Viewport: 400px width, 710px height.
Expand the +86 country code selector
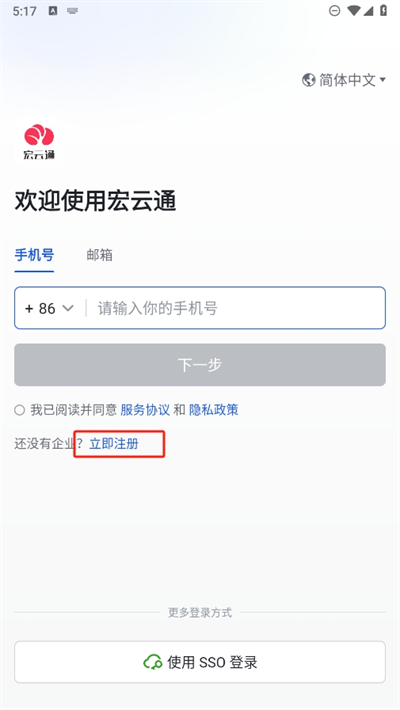(x=49, y=308)
